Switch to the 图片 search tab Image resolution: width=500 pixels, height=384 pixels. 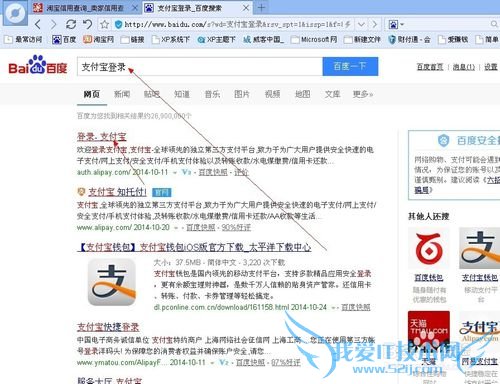pos(242,94)
